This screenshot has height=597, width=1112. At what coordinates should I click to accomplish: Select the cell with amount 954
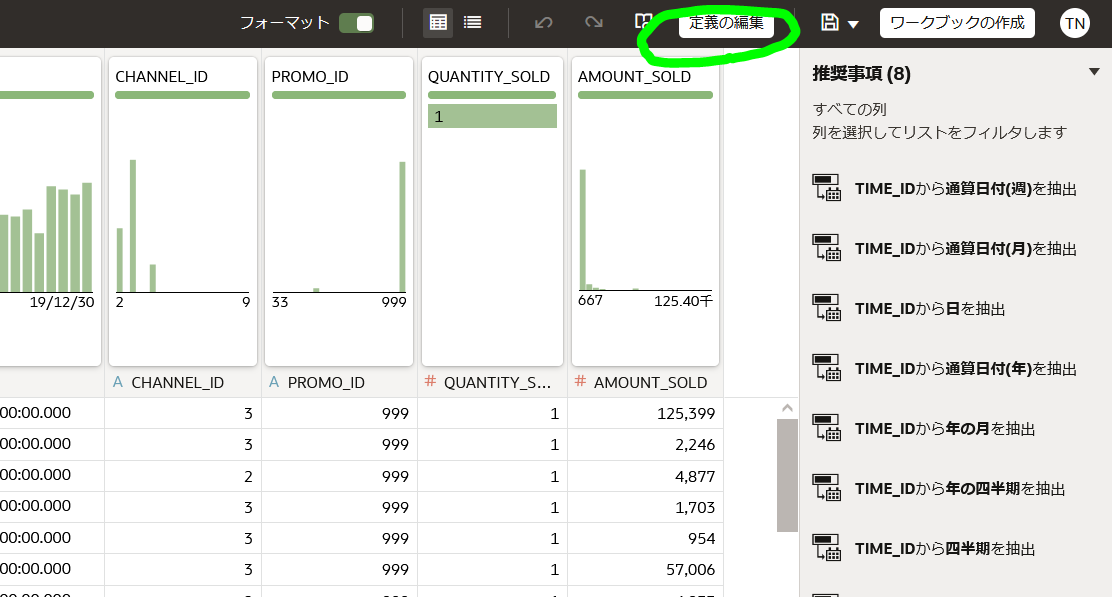(645, 538)
